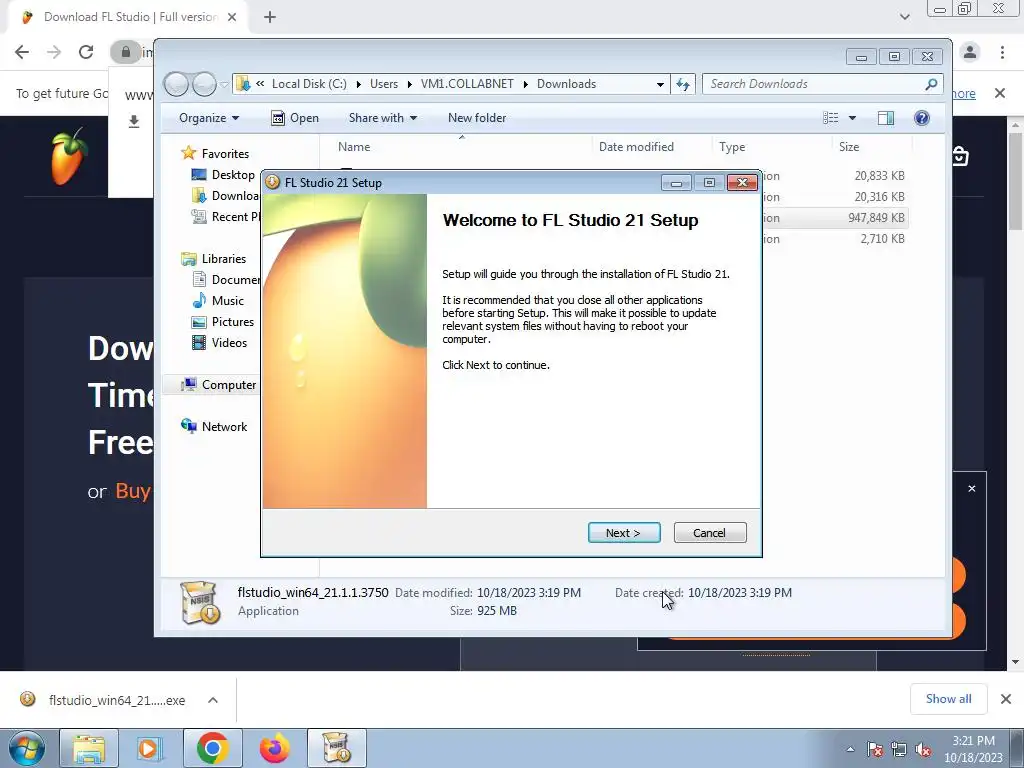Image resolution: width=1024 pixels, height=768 pixels.
Task: Open Windows Media Player from taskbar
Action: [x=149, y=748]
